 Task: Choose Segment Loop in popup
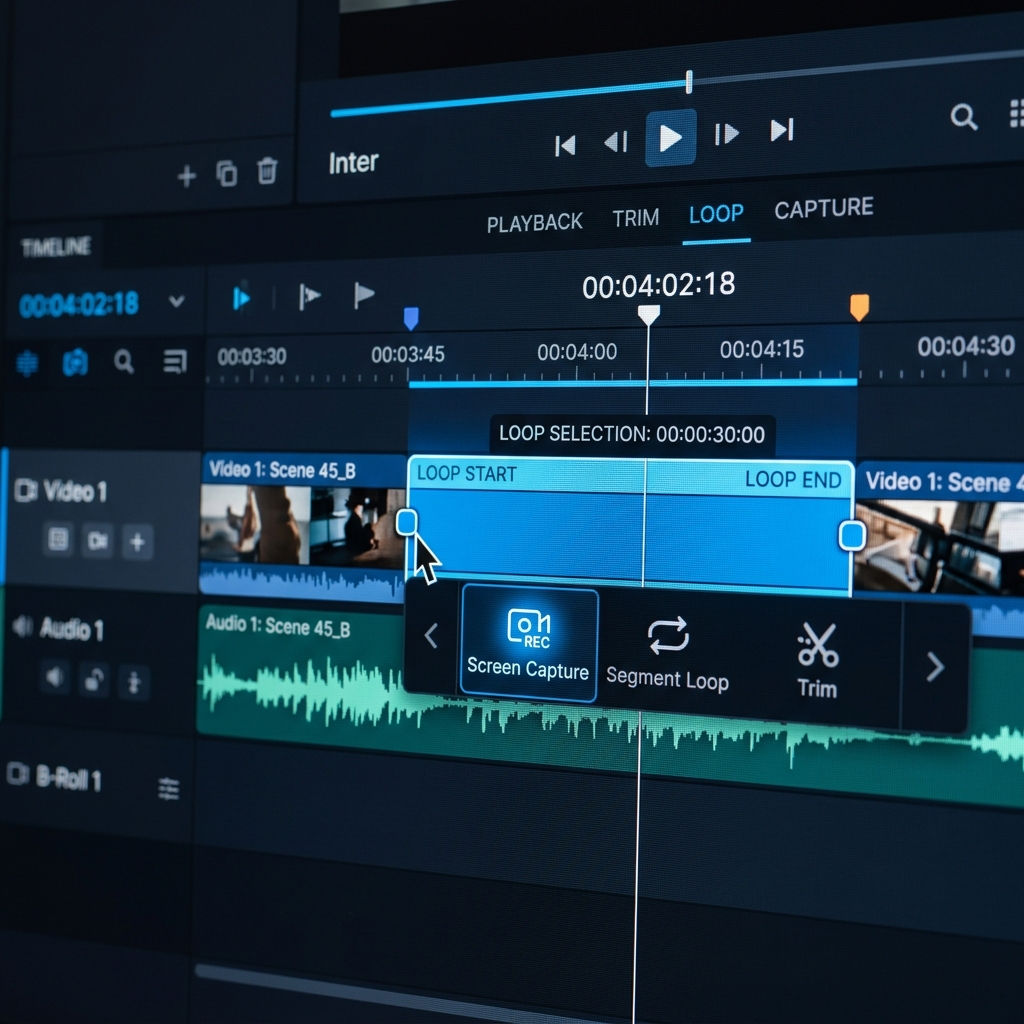pos(667,654)
